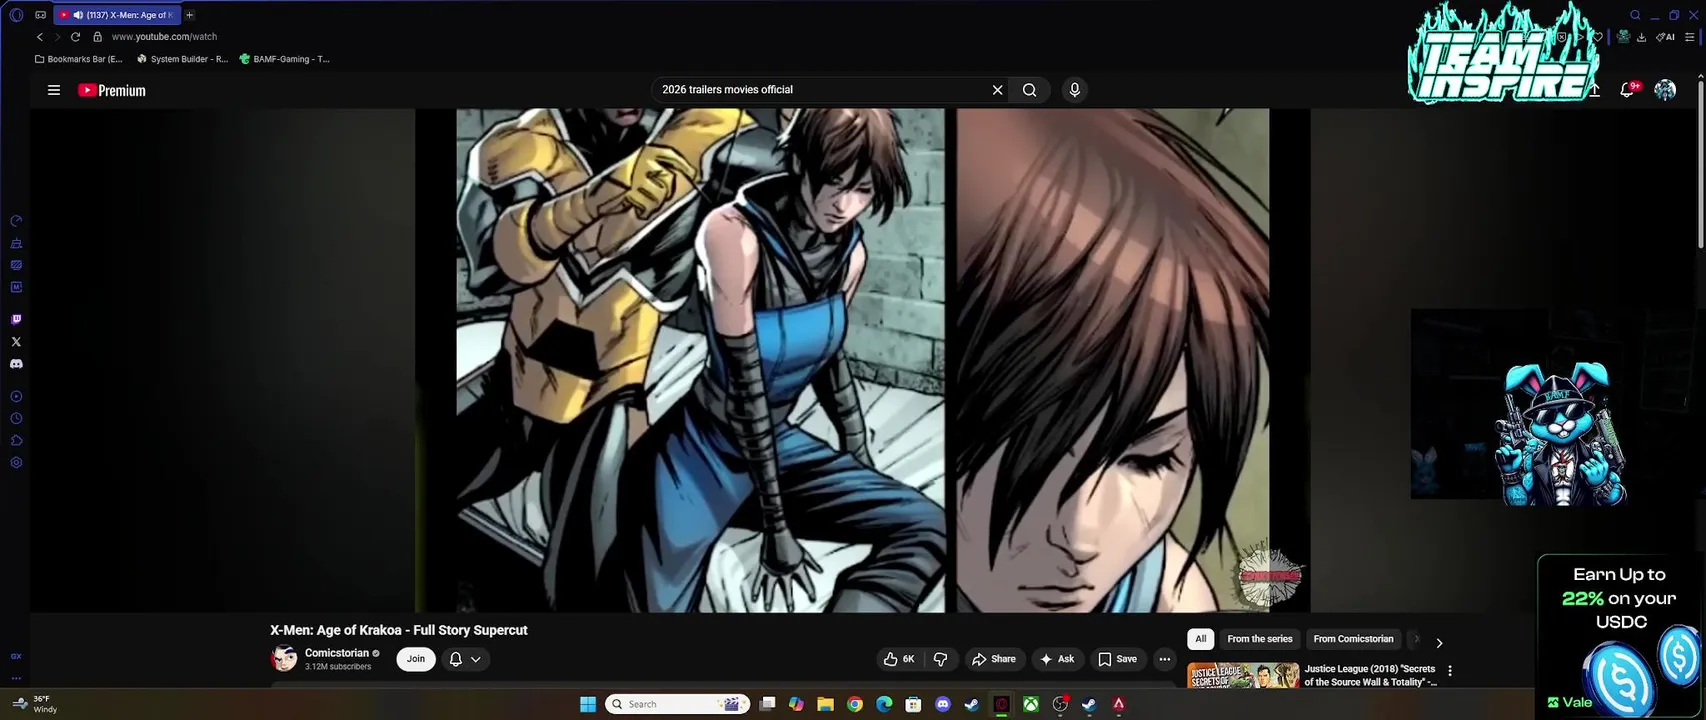Start voice search with microphone
1706x720 pixels.
1075,90
